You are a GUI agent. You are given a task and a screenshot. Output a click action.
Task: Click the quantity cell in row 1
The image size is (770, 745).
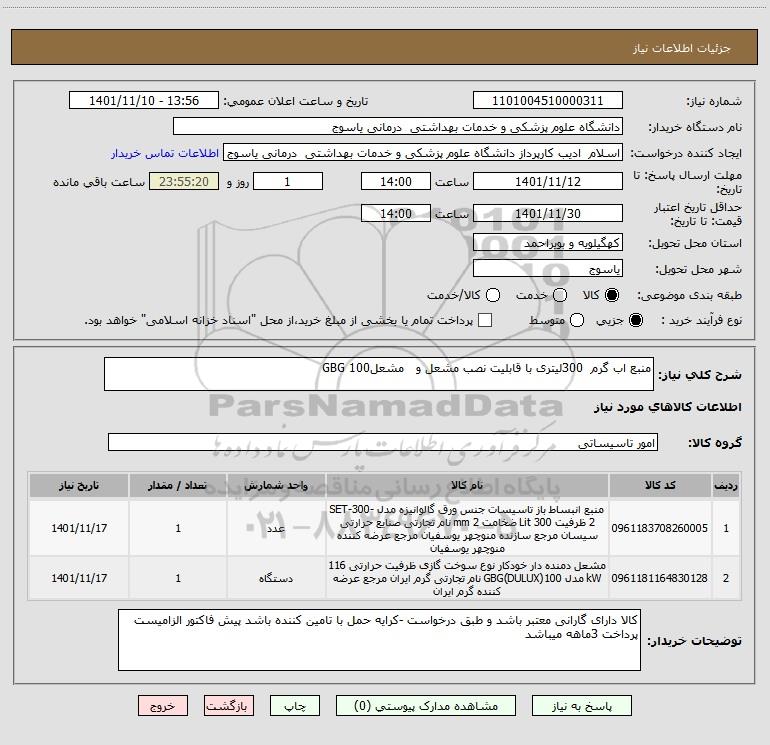(x=178, y=528)
